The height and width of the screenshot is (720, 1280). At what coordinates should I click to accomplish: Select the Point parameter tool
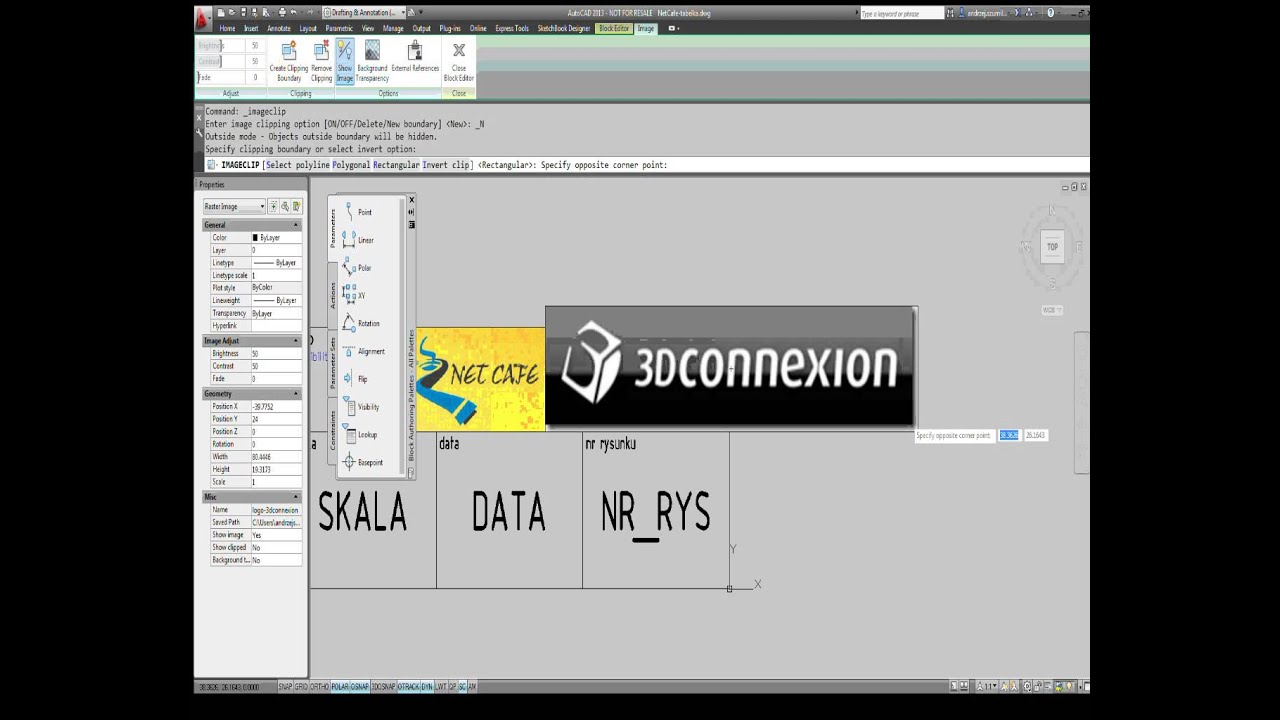[357, 212]
